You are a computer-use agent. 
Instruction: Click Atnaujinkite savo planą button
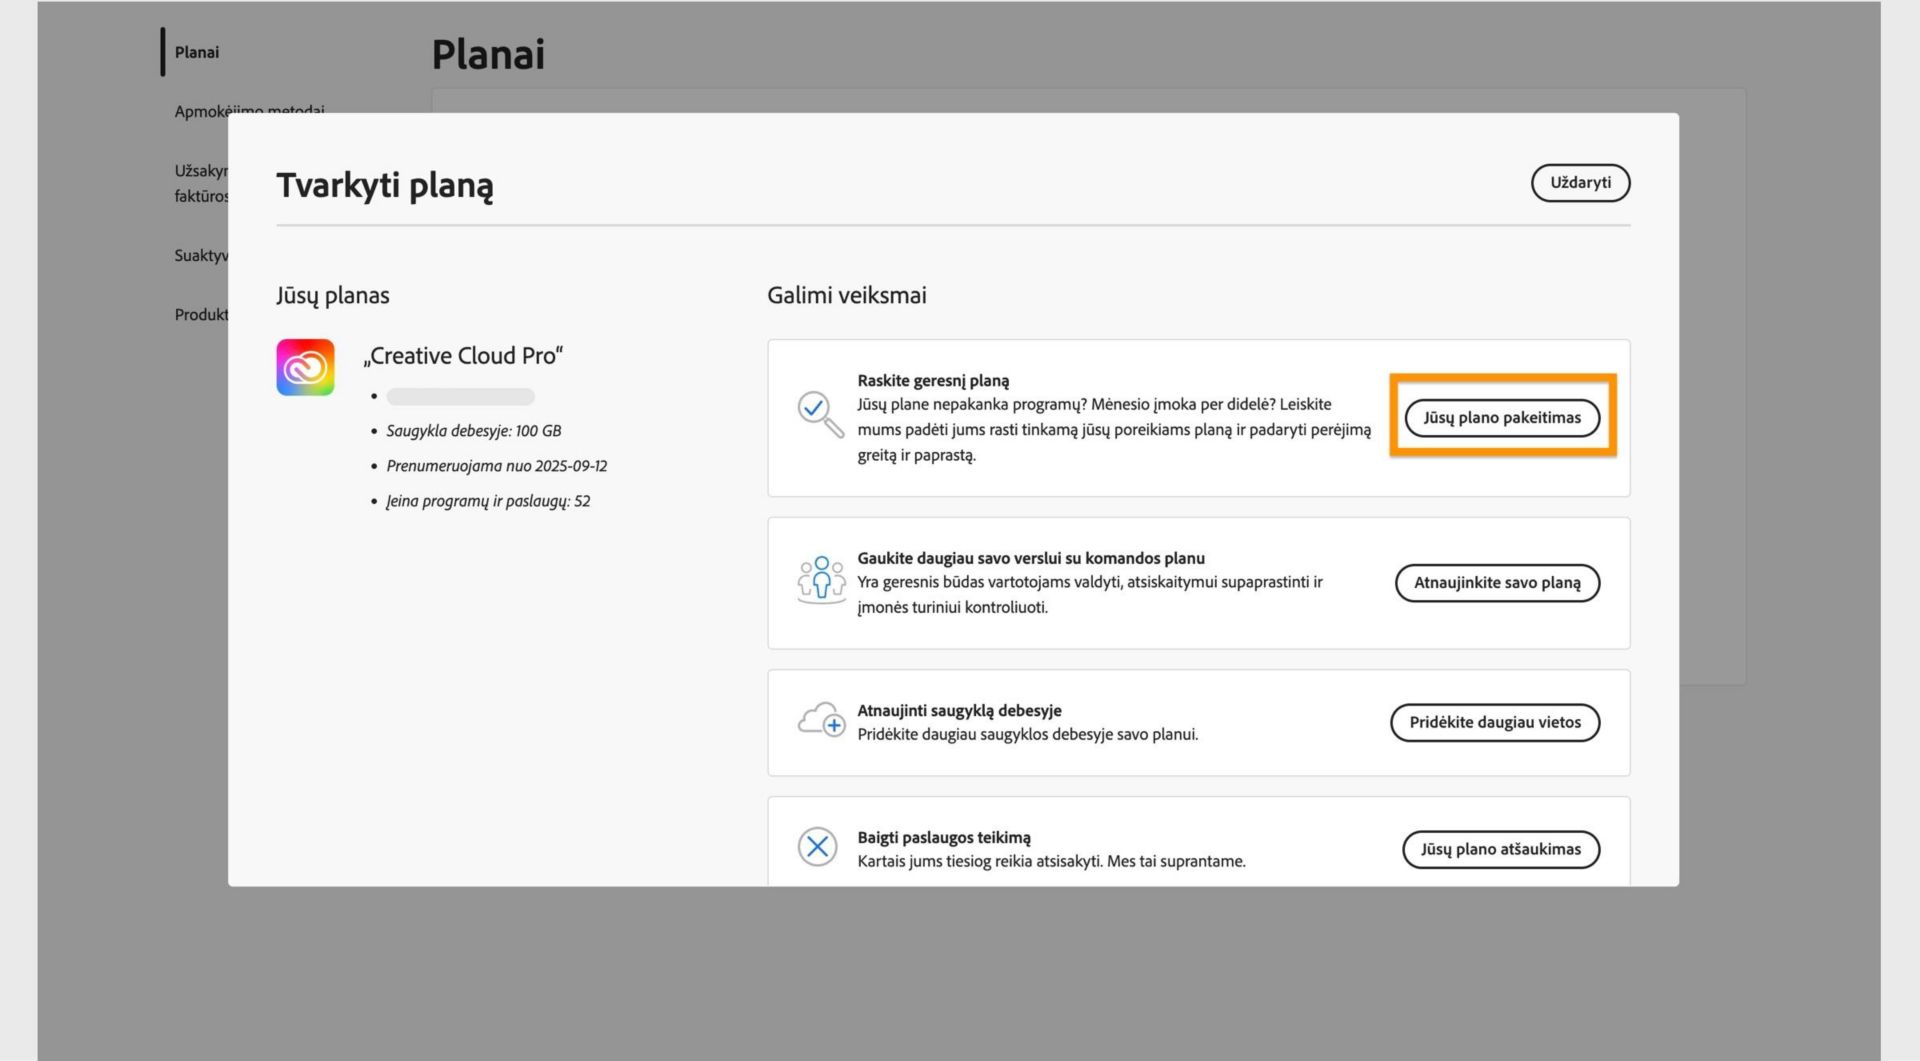click(x=1497, y=583)
